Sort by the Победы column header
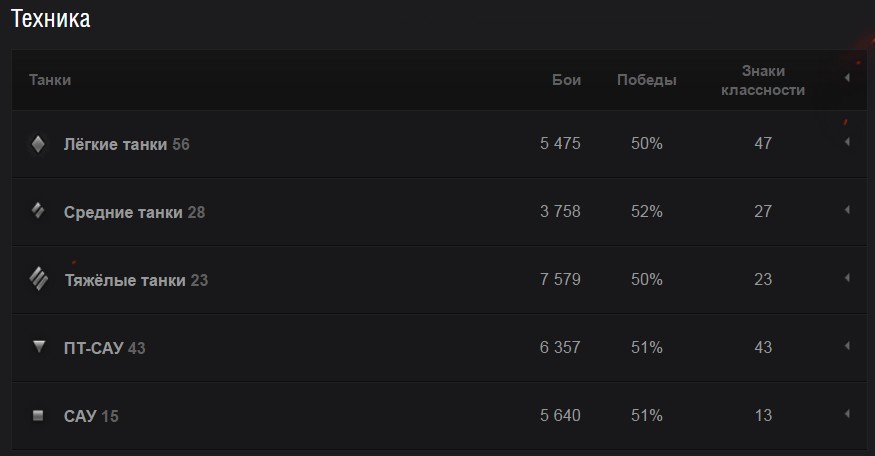 646,80
